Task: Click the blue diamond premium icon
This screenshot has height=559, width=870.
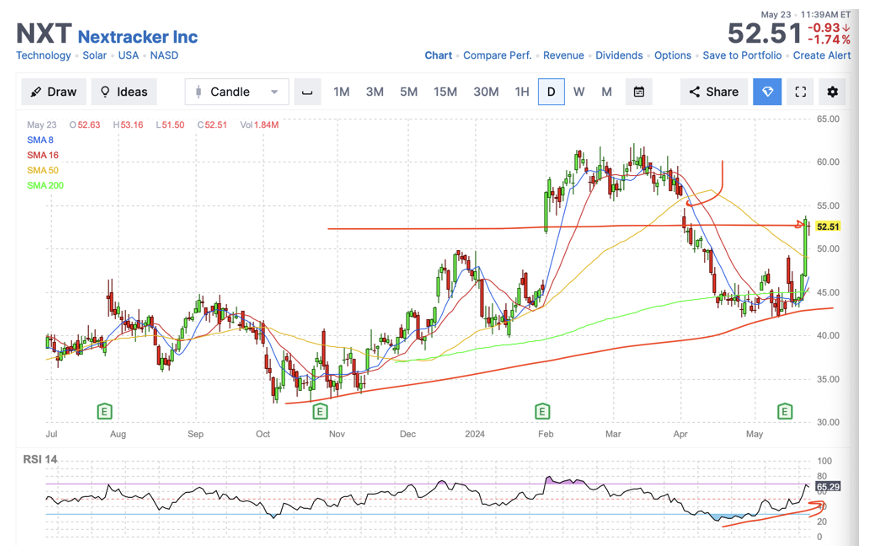Action: [767, 92]
